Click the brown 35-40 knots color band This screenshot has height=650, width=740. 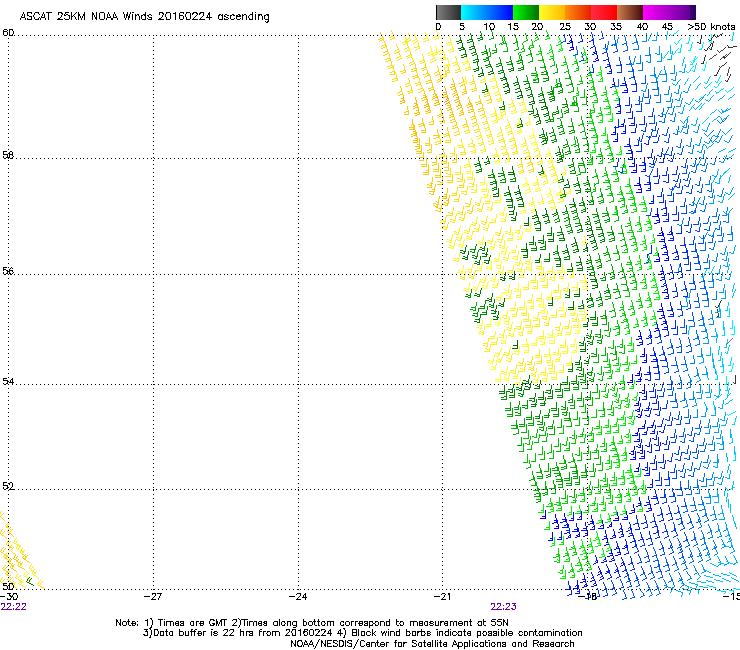click(630, 12)
